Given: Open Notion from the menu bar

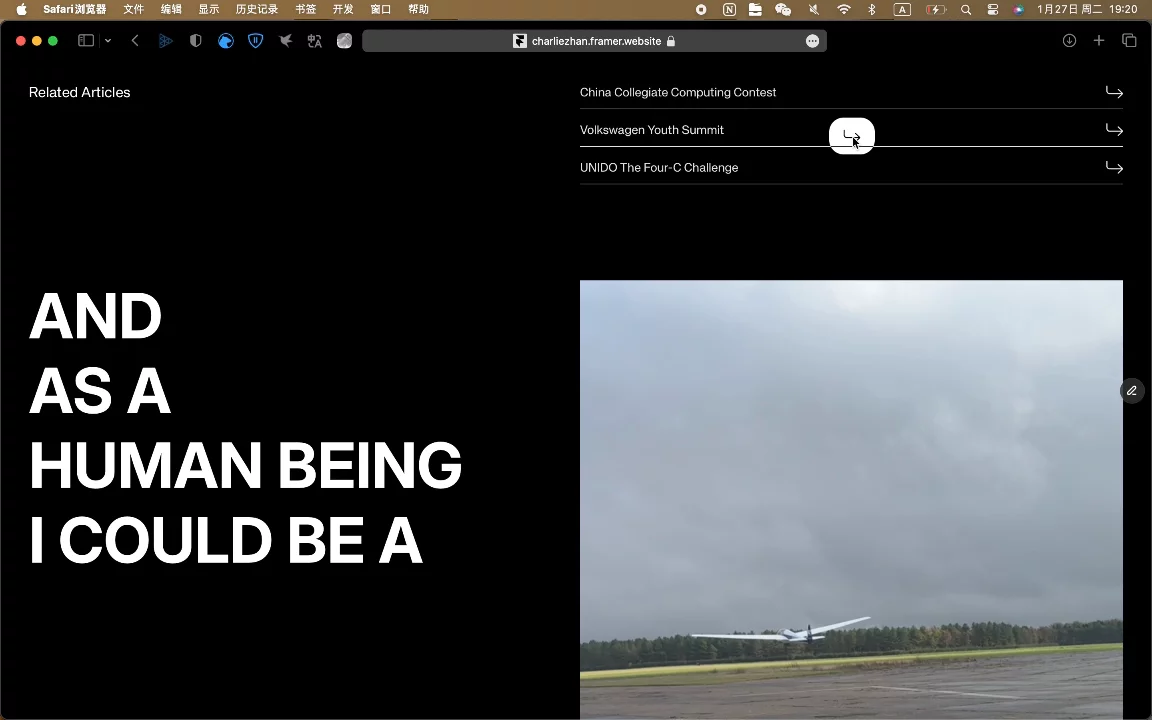Looking at the screenshot, I should tap(729, 10).
